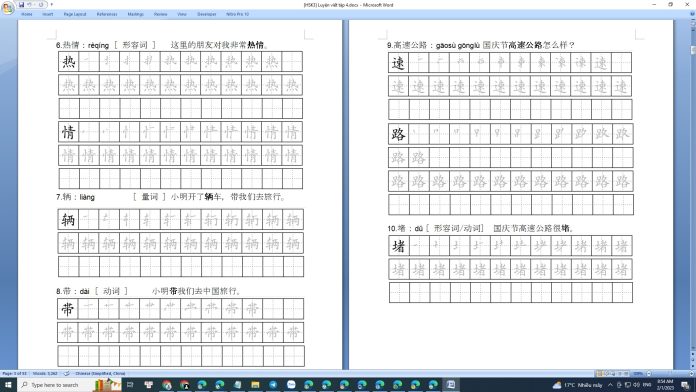Click the bold 路 model character cell
Viewport: 696px width, 392px height.
398,134
